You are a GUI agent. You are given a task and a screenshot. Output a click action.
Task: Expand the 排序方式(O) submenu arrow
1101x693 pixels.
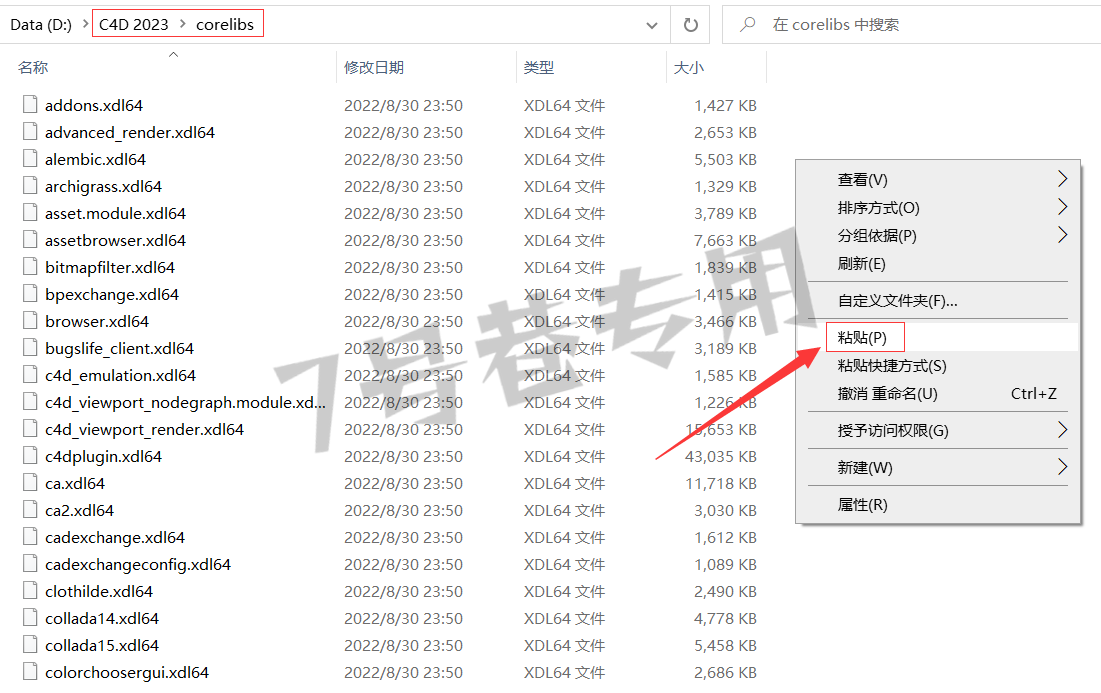coord(1062,206)
